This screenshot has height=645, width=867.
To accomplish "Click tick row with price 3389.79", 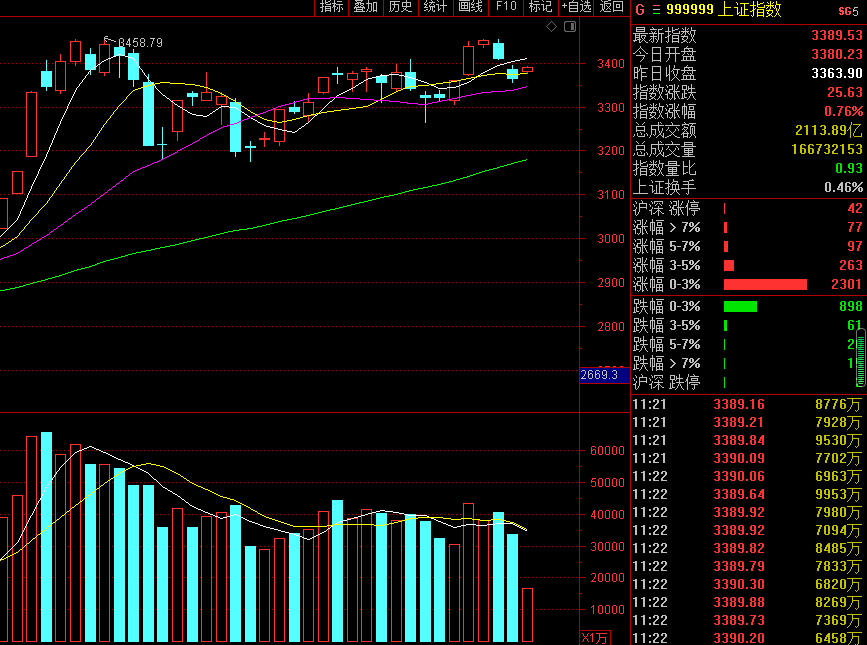I will click(x=748, y=567).
